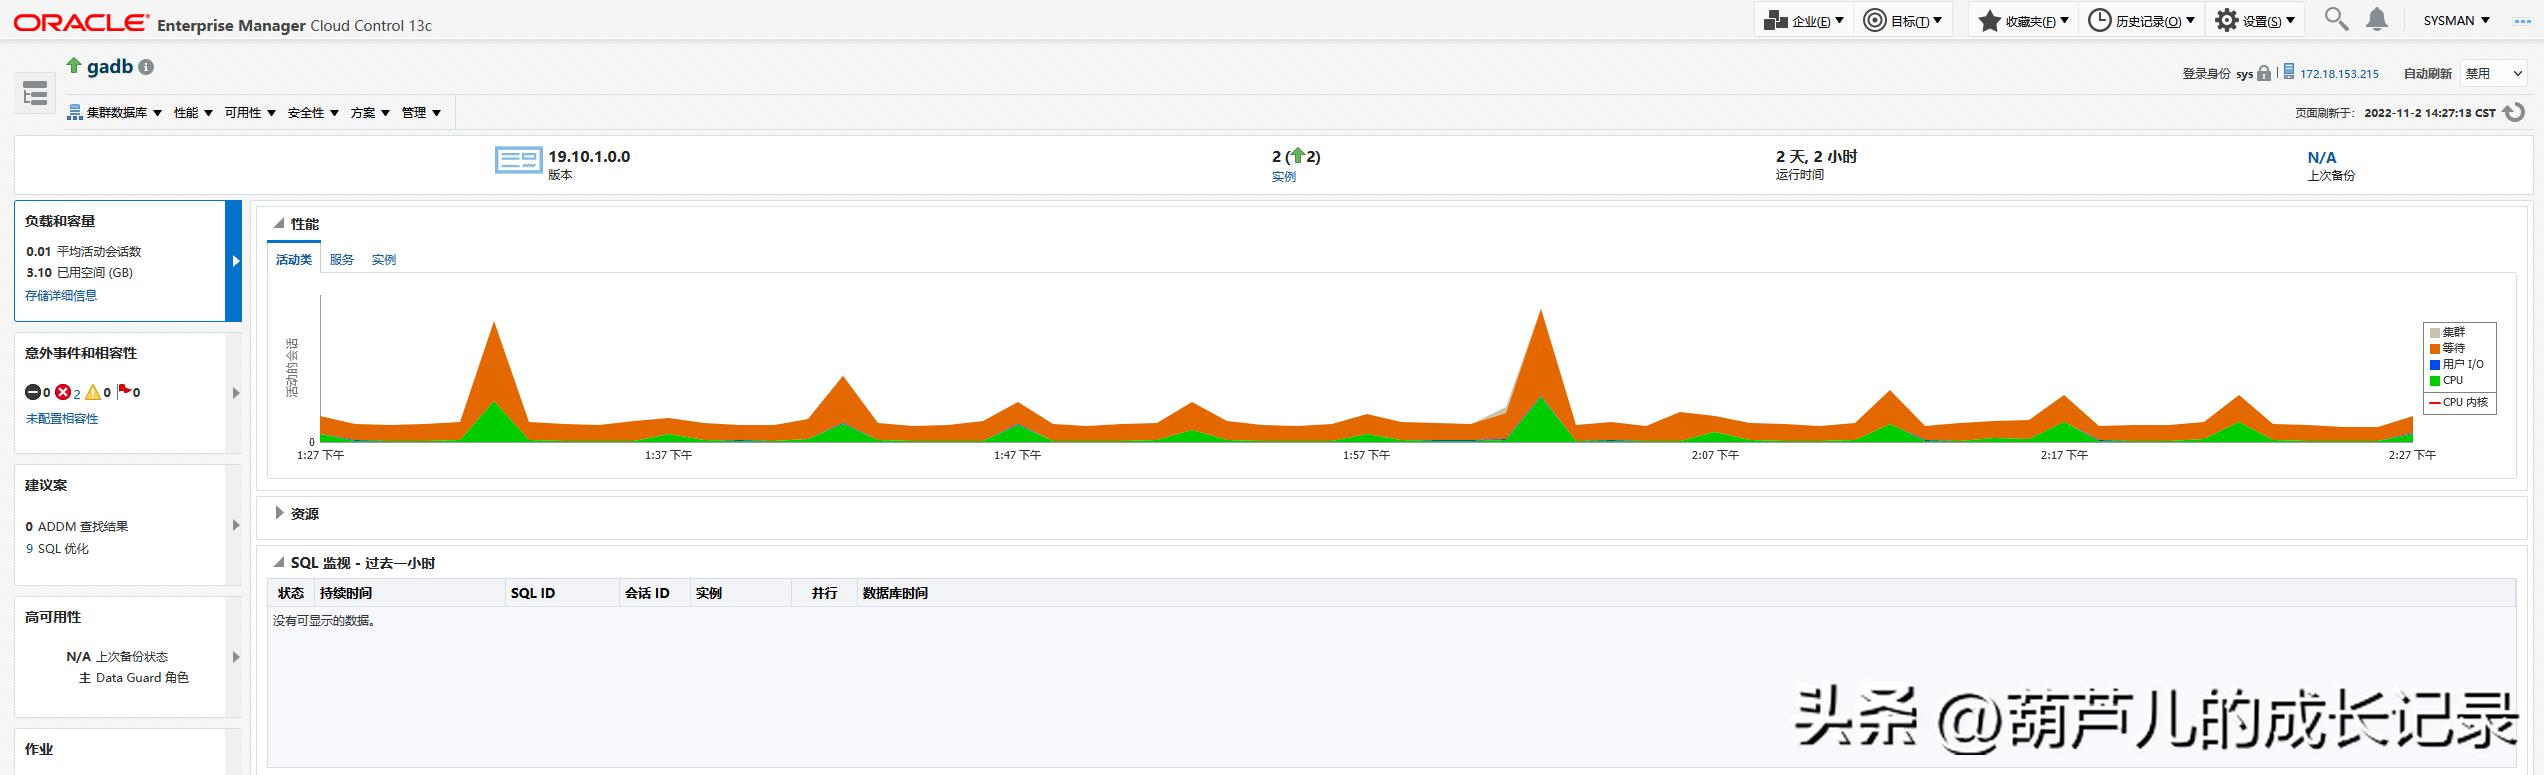Image resolution: width=2544 pixels, height=775 pixels.
Task: Open the compliance not configured link (未配置相容性)
Action: coord(62,419)
